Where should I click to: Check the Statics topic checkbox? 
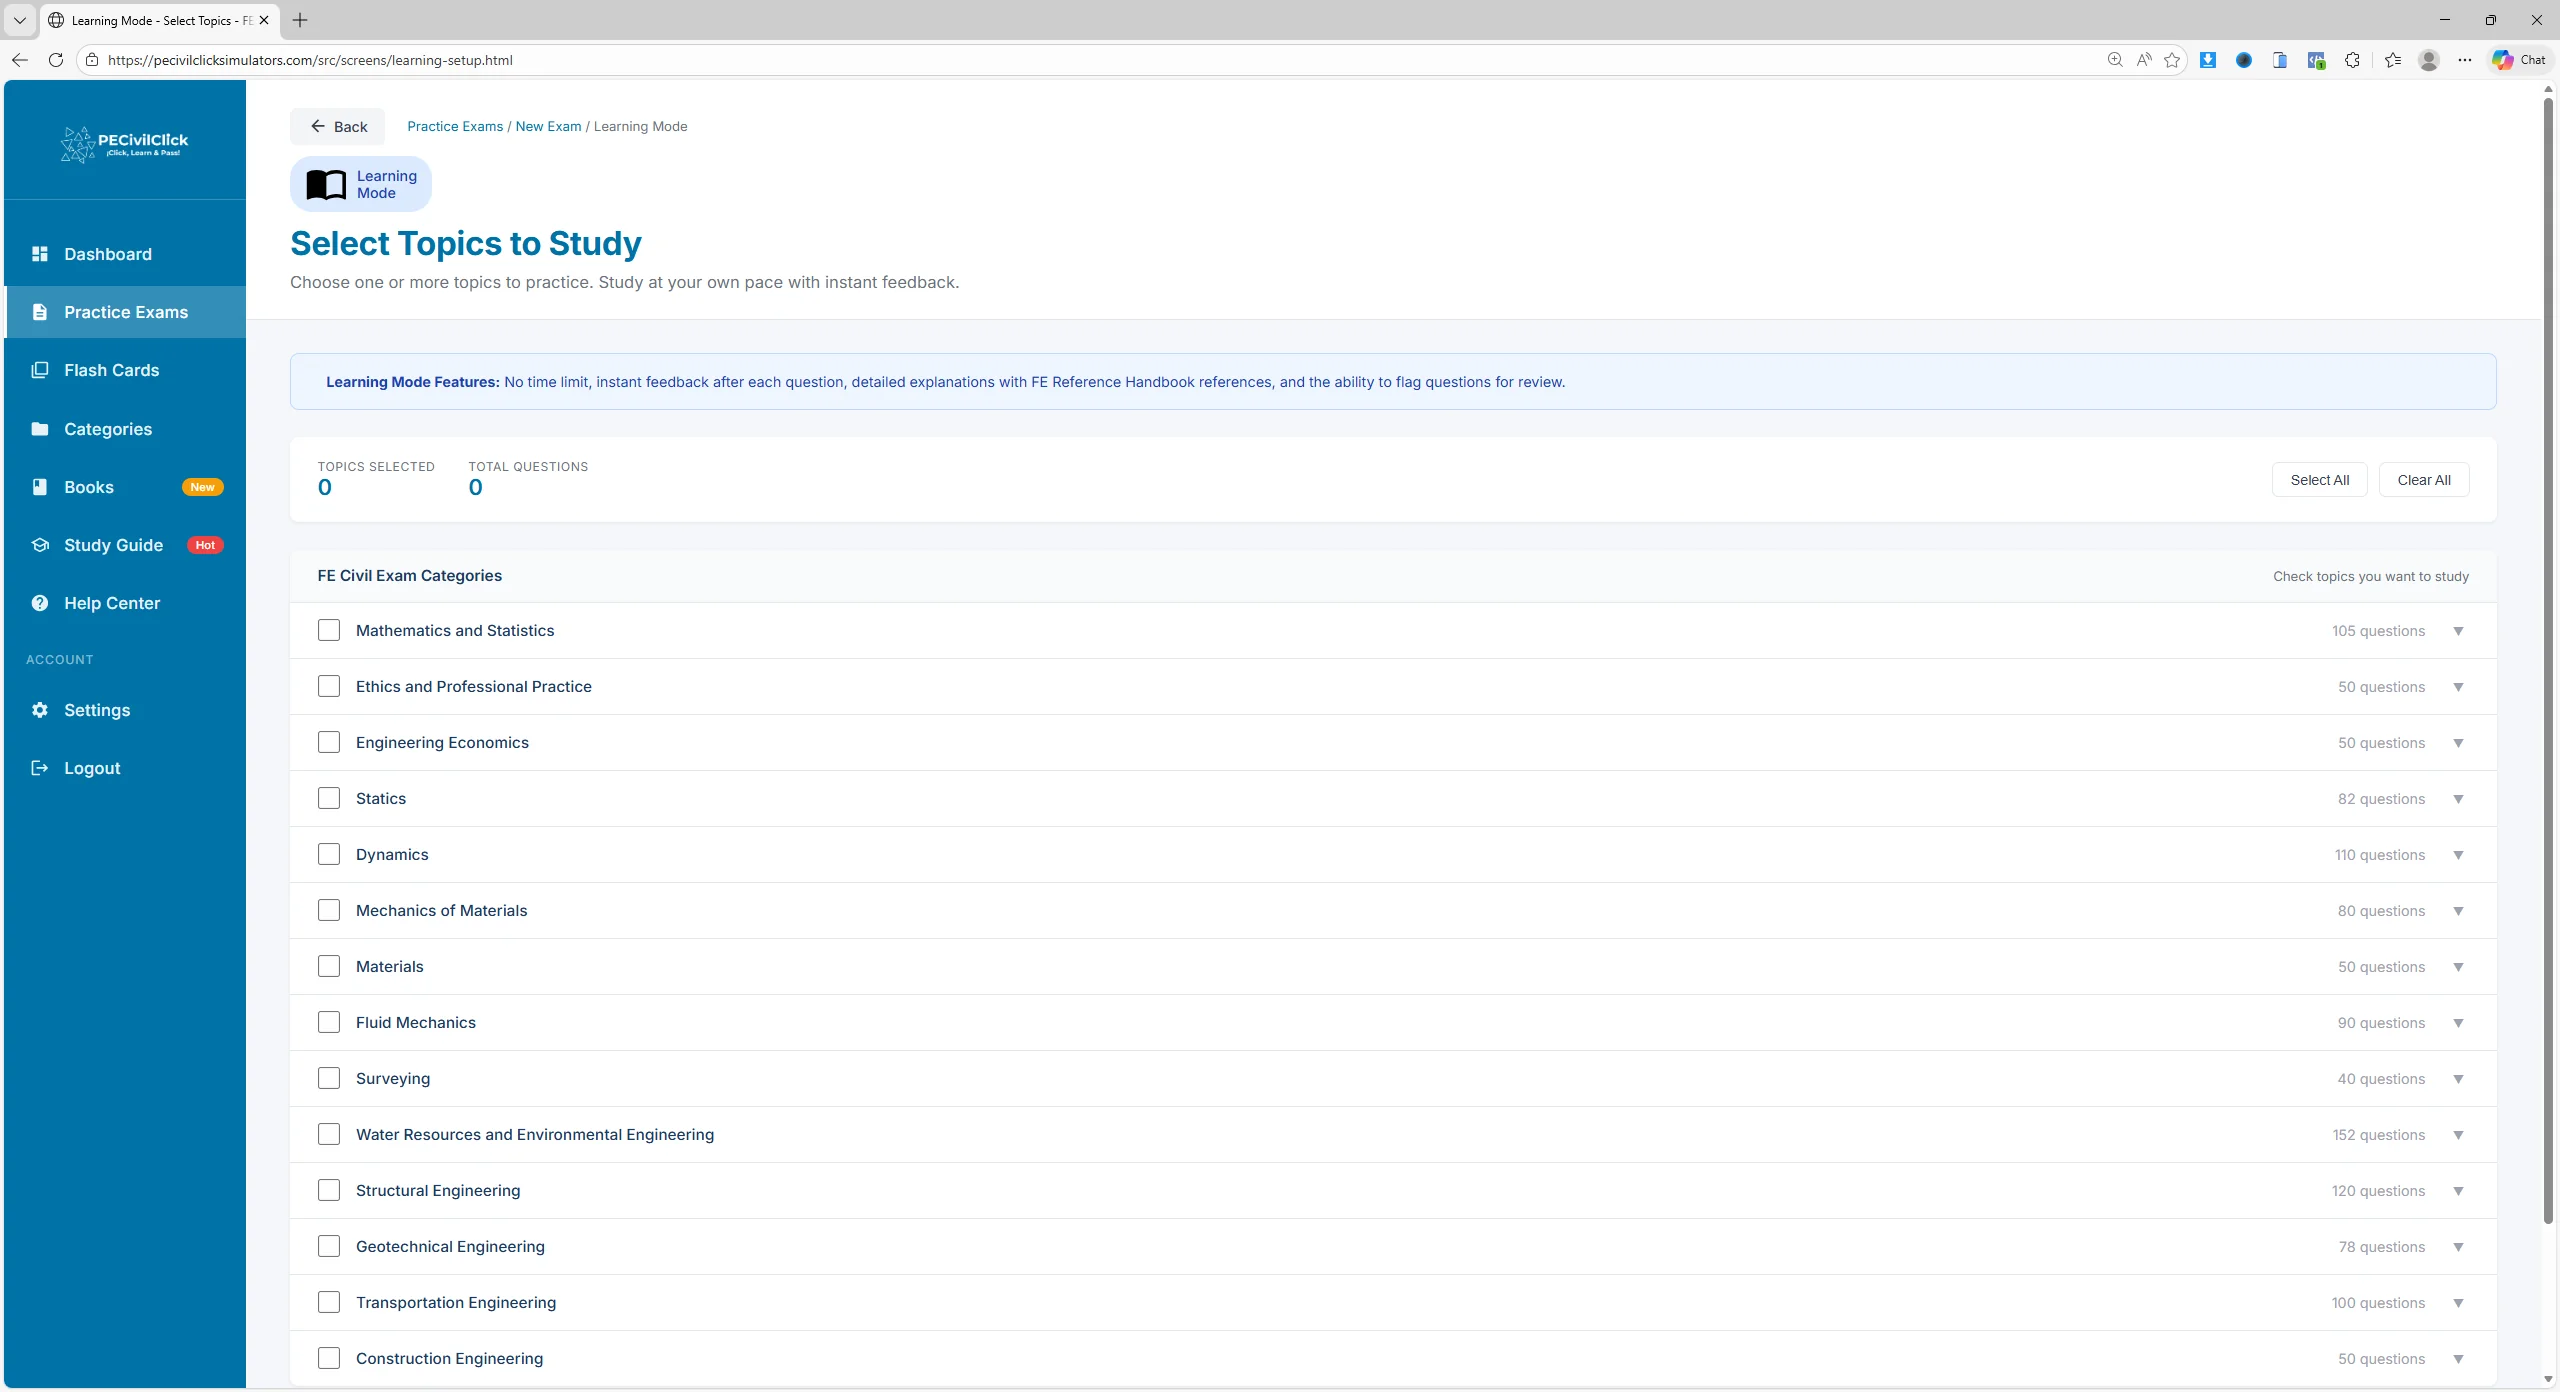329,797
